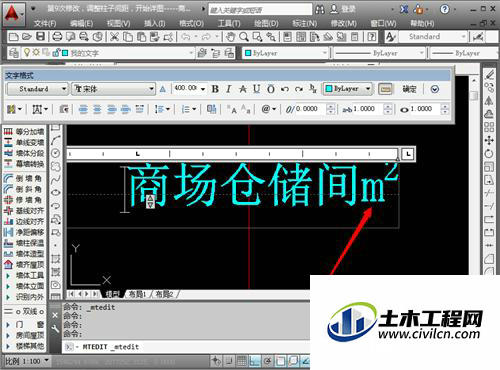Open the 绘图(D) menu
Image resolution: width=500 pixels, height=370 pixels.
266,23
